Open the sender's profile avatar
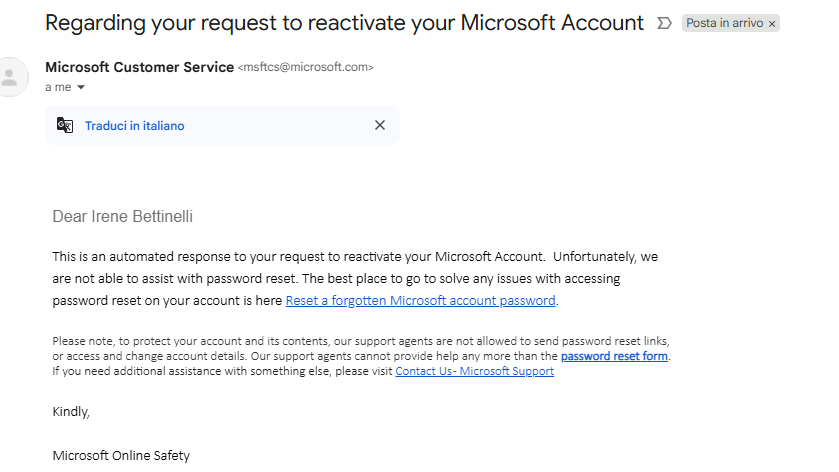 click(x=11, y=77)
